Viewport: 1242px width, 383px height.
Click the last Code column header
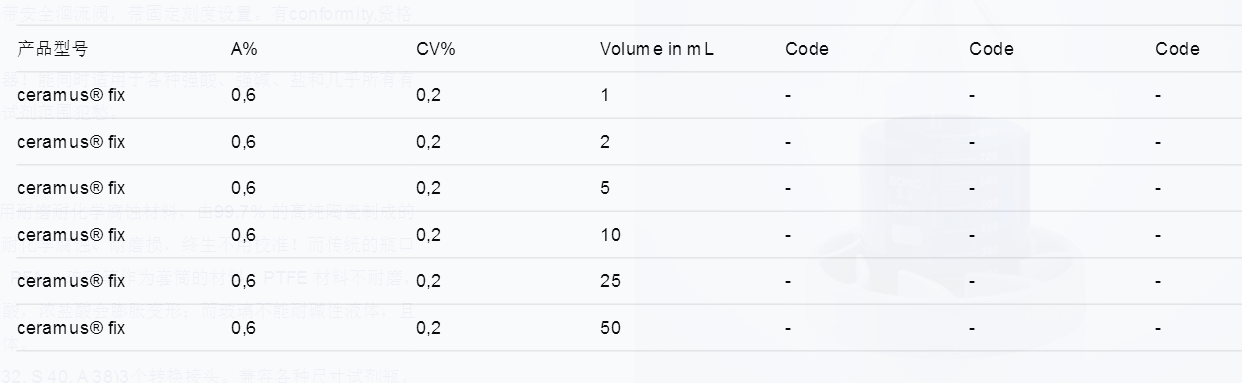(x=1177, y=49)
